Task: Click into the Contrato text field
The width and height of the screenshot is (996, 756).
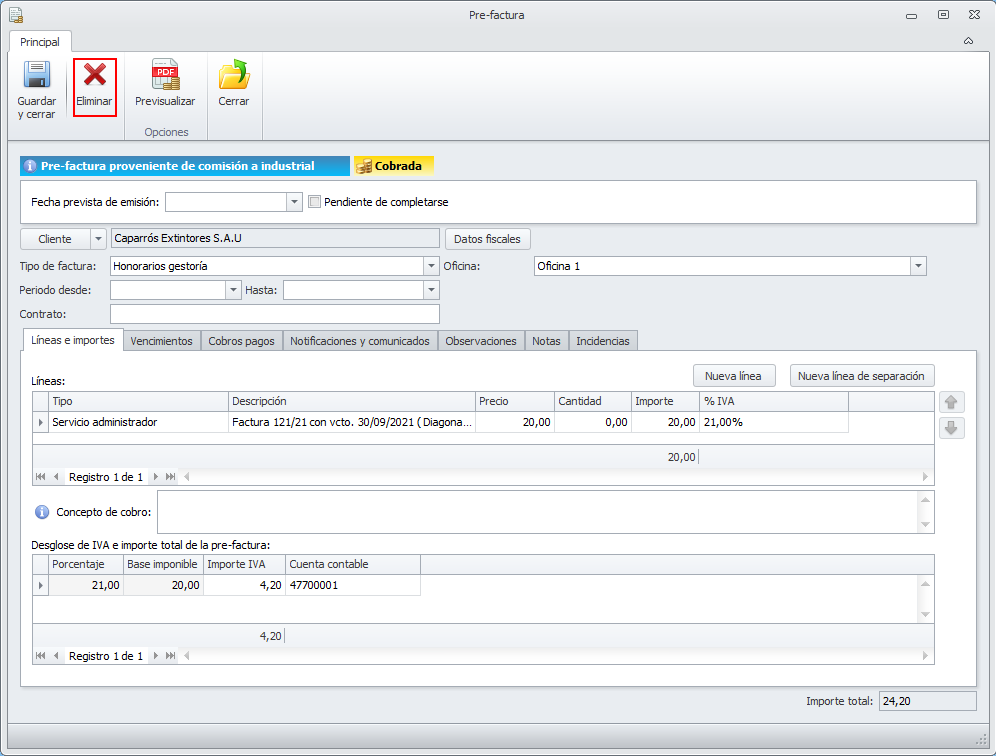Action: [274, 315]
